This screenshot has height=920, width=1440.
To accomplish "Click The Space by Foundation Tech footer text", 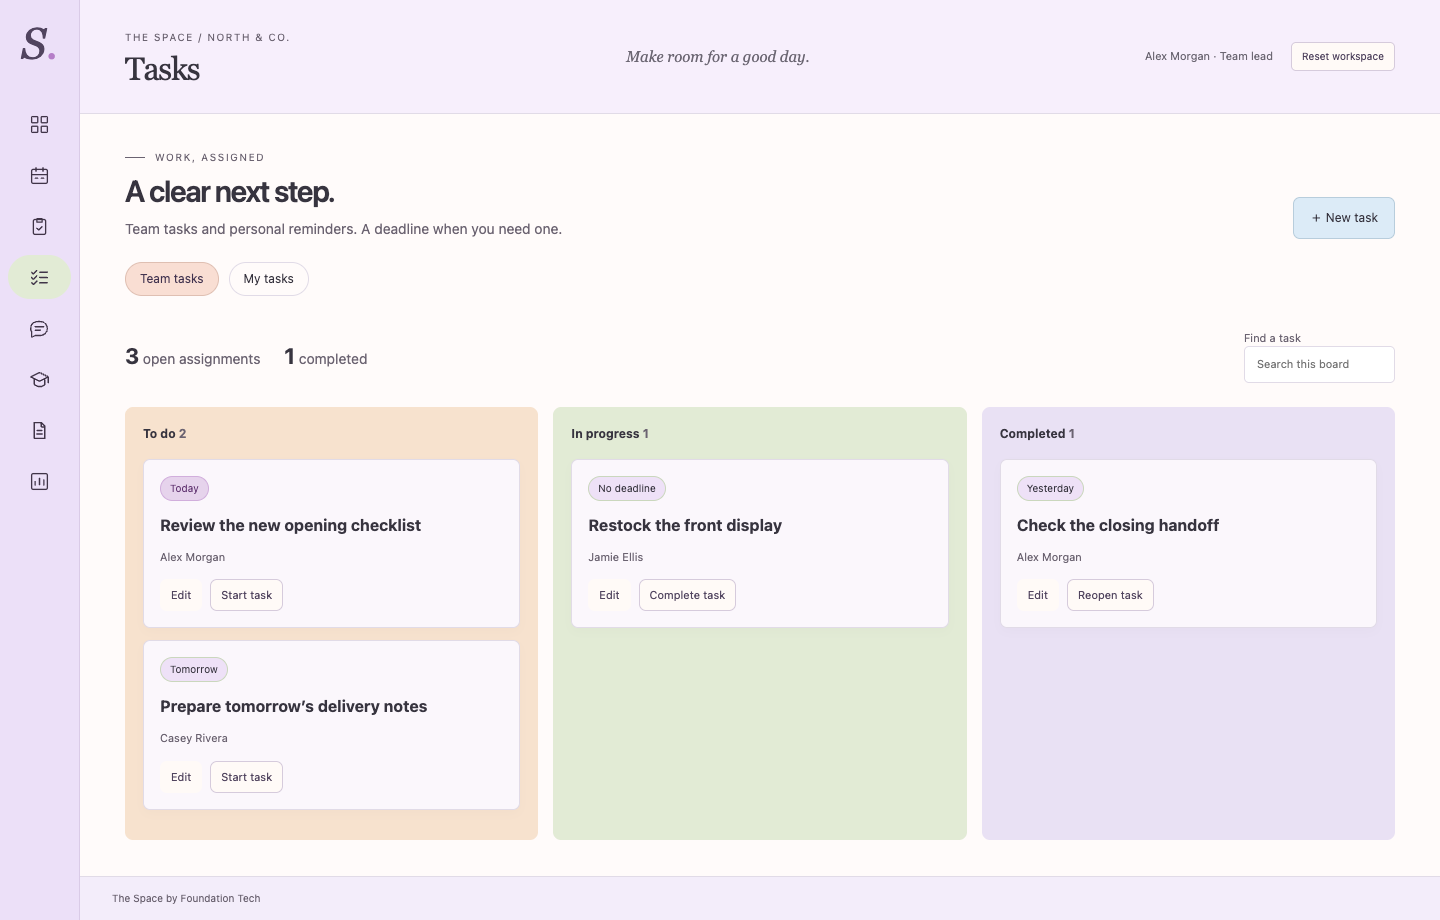I will (186, 899).
